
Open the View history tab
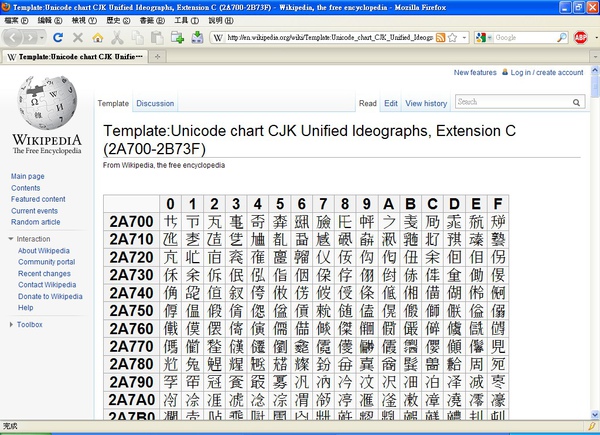pos(426,103)
